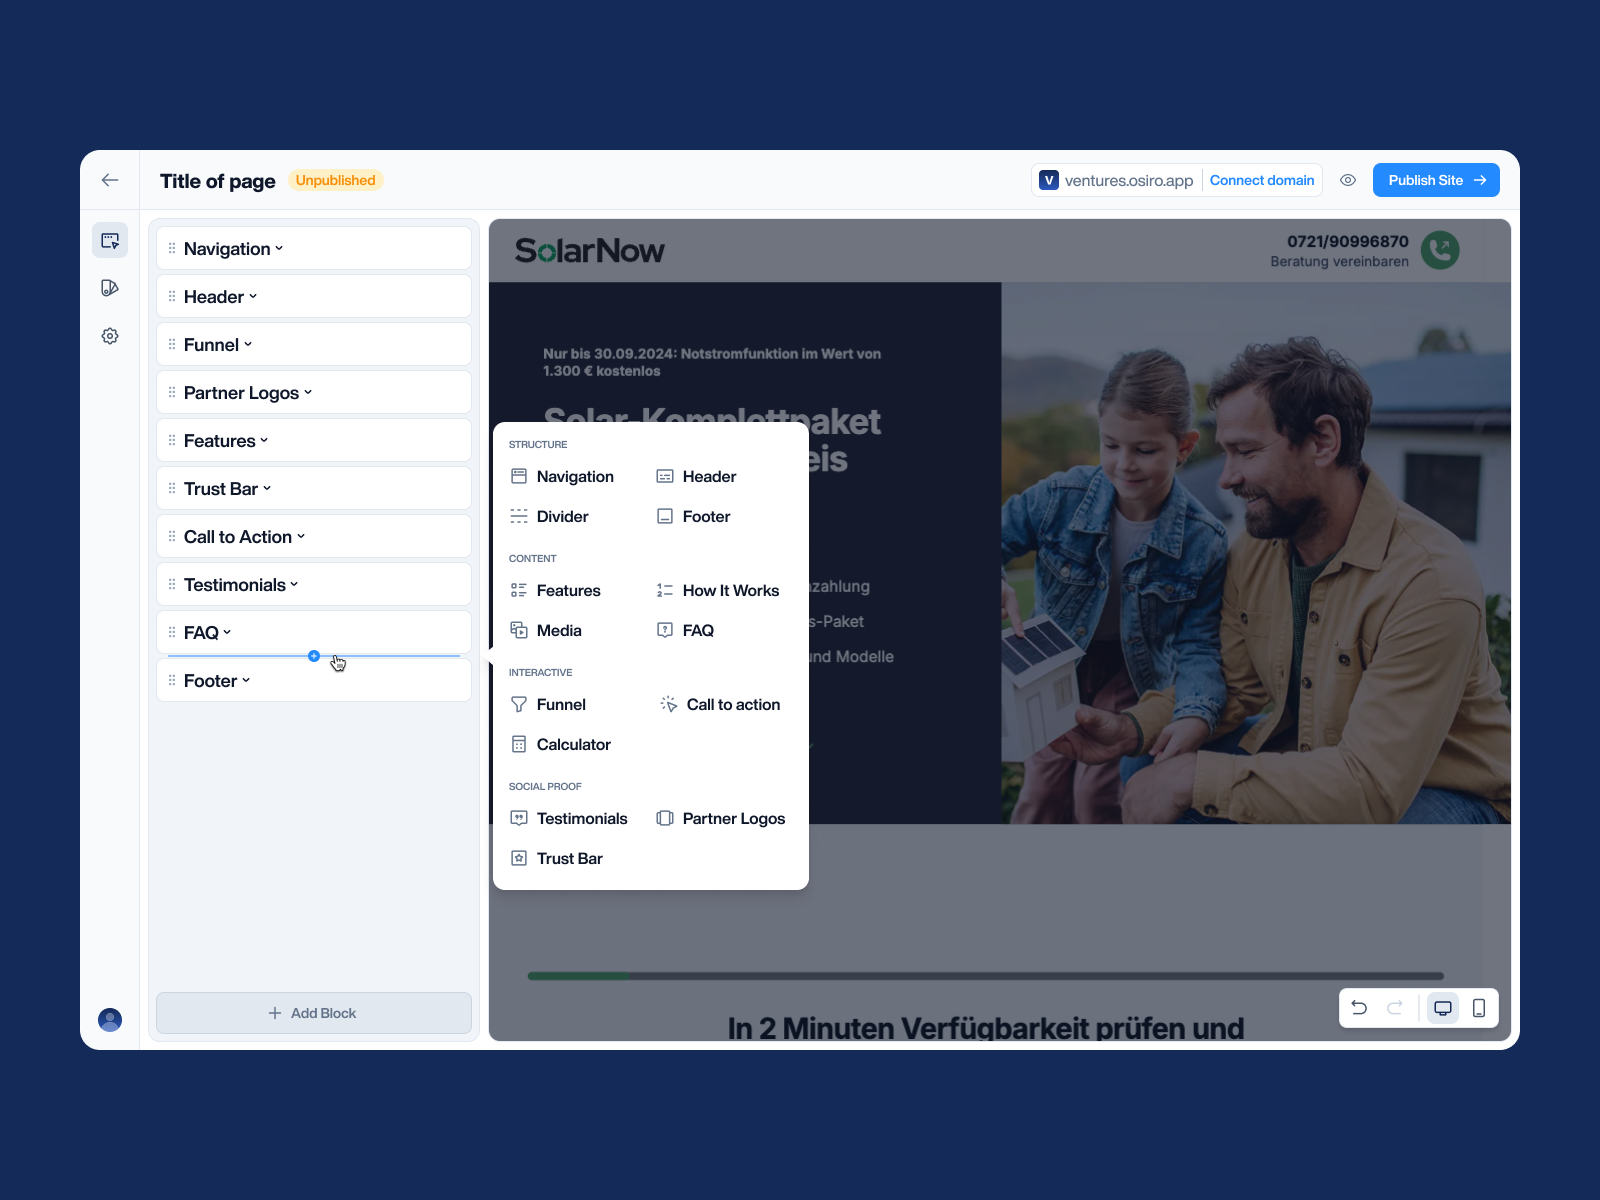
Task: Redo the last change
Action: click(1395, 1008)
